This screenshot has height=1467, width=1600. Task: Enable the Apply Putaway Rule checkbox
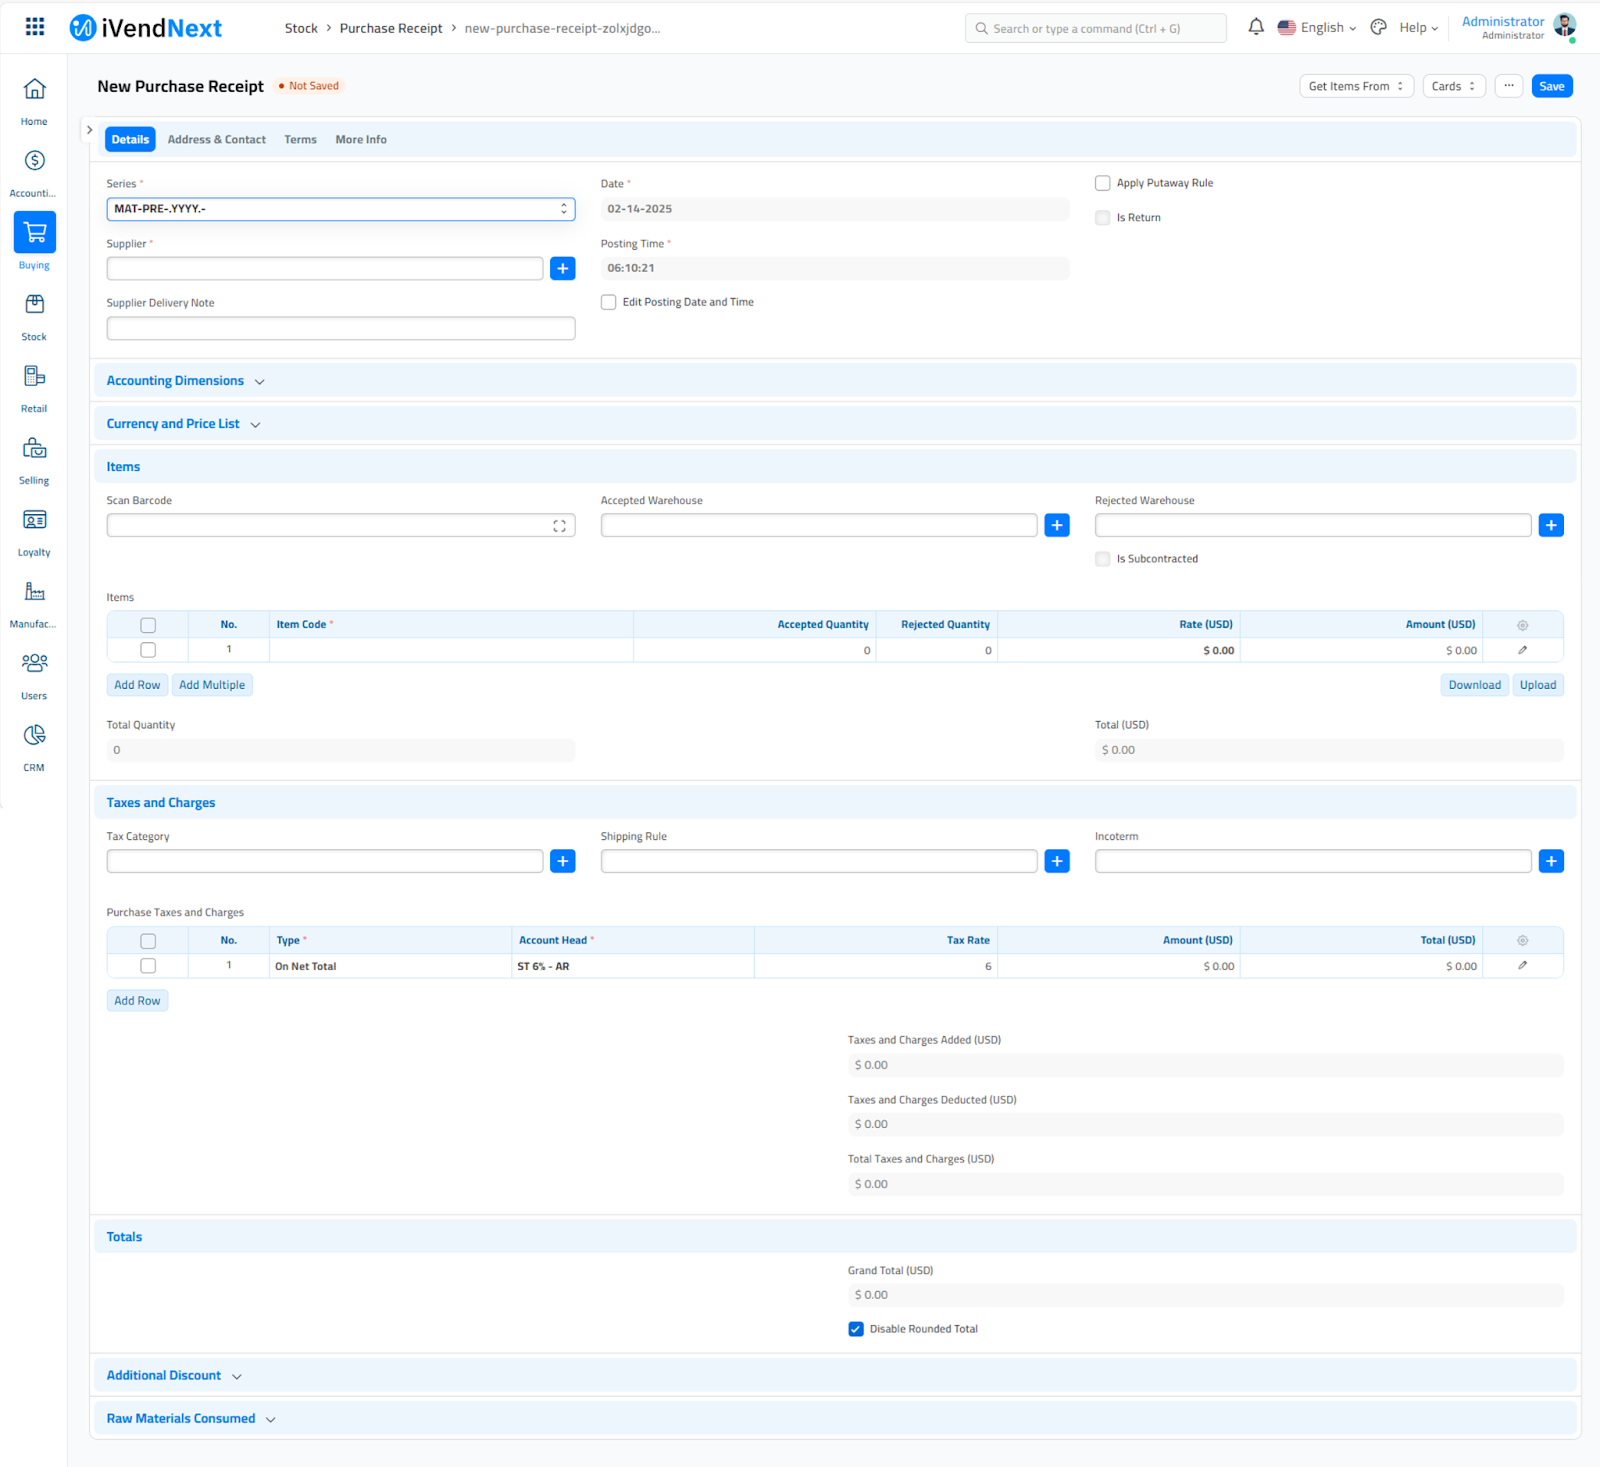point(1102,183)
